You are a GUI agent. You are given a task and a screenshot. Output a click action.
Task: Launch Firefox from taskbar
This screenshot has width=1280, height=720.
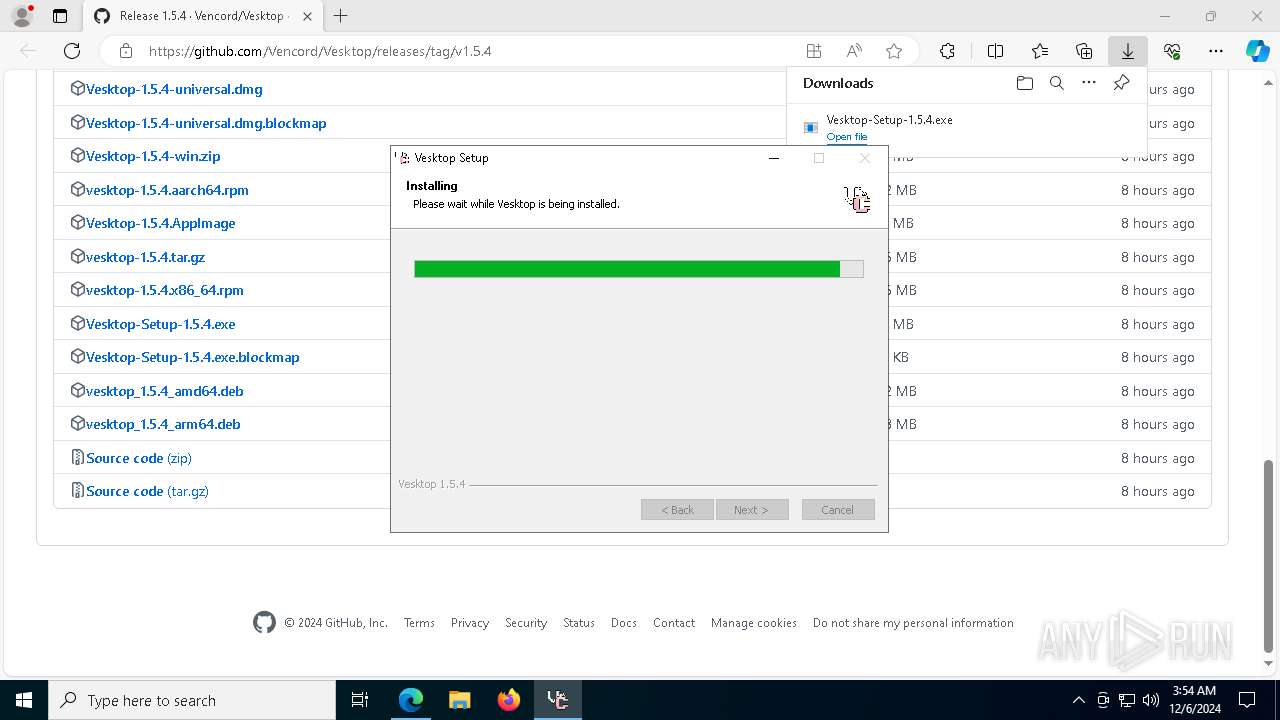tap(509, 700)
